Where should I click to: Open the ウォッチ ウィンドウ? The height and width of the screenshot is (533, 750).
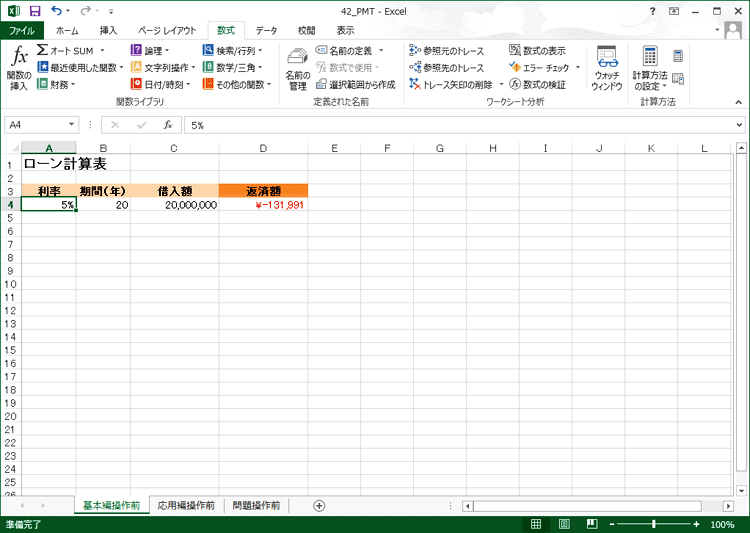607,68
